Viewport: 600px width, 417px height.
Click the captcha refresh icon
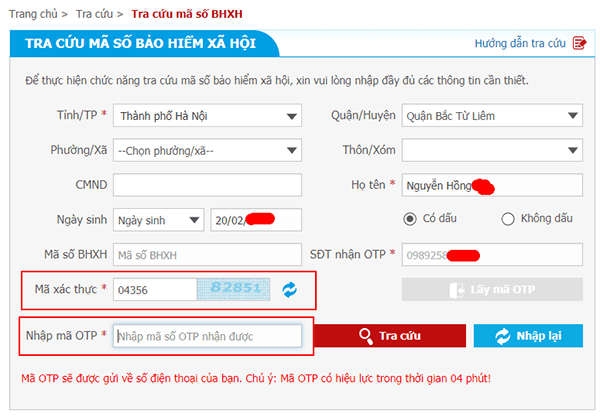289,289
